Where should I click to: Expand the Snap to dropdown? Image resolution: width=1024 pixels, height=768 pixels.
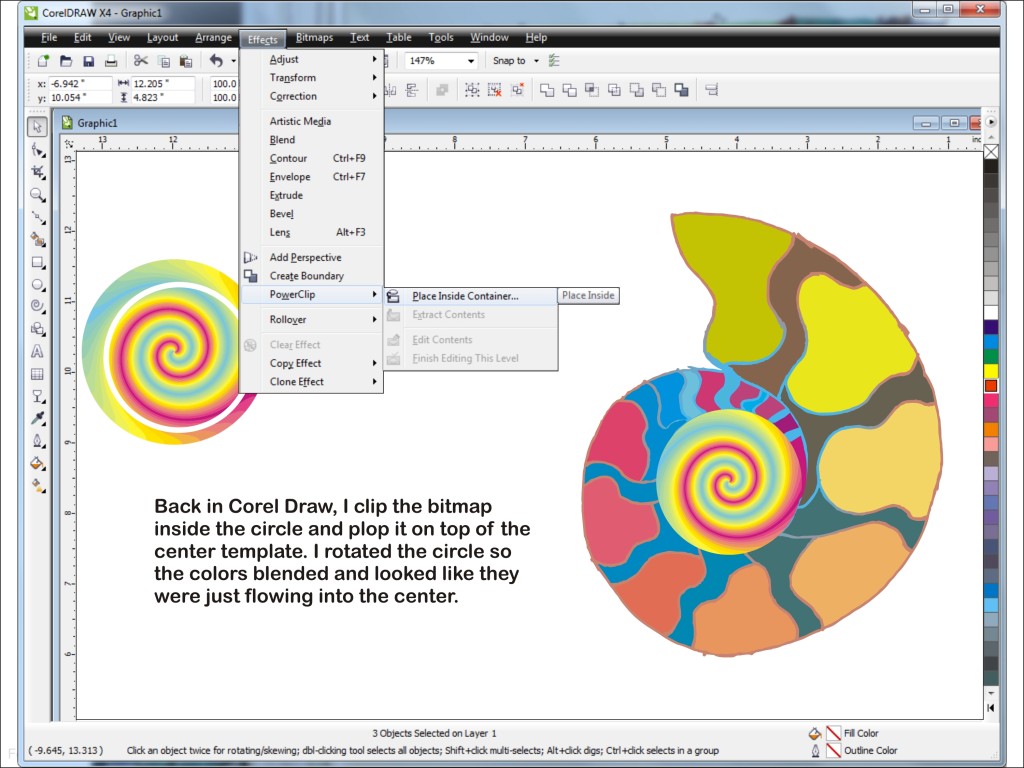click(536, 61)
